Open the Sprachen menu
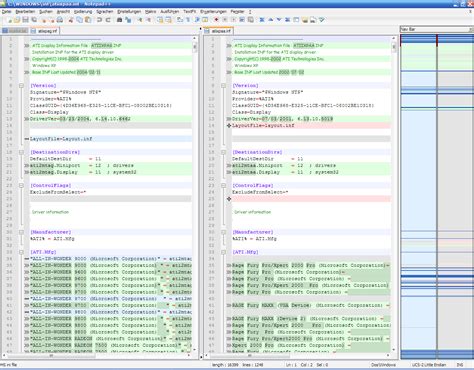 (x=105, y=11)
